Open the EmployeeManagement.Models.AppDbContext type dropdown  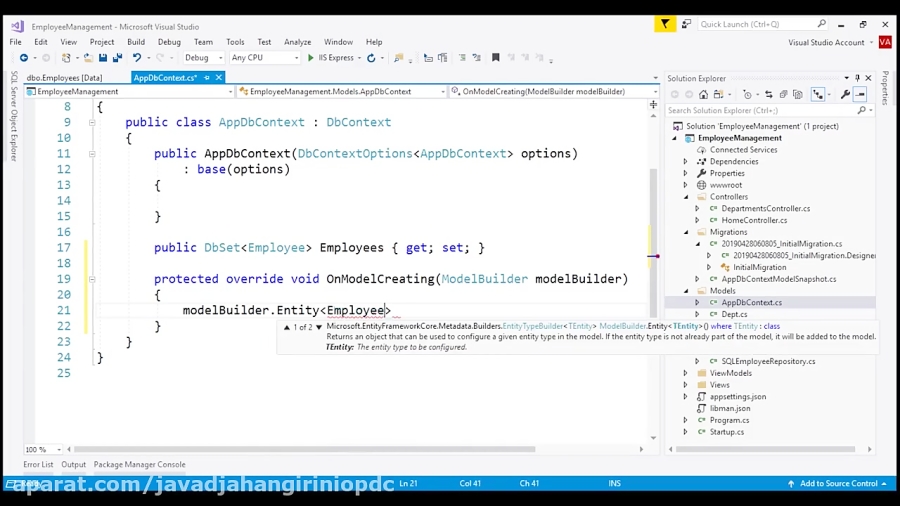pyautogui.click(x=342, y=91)
